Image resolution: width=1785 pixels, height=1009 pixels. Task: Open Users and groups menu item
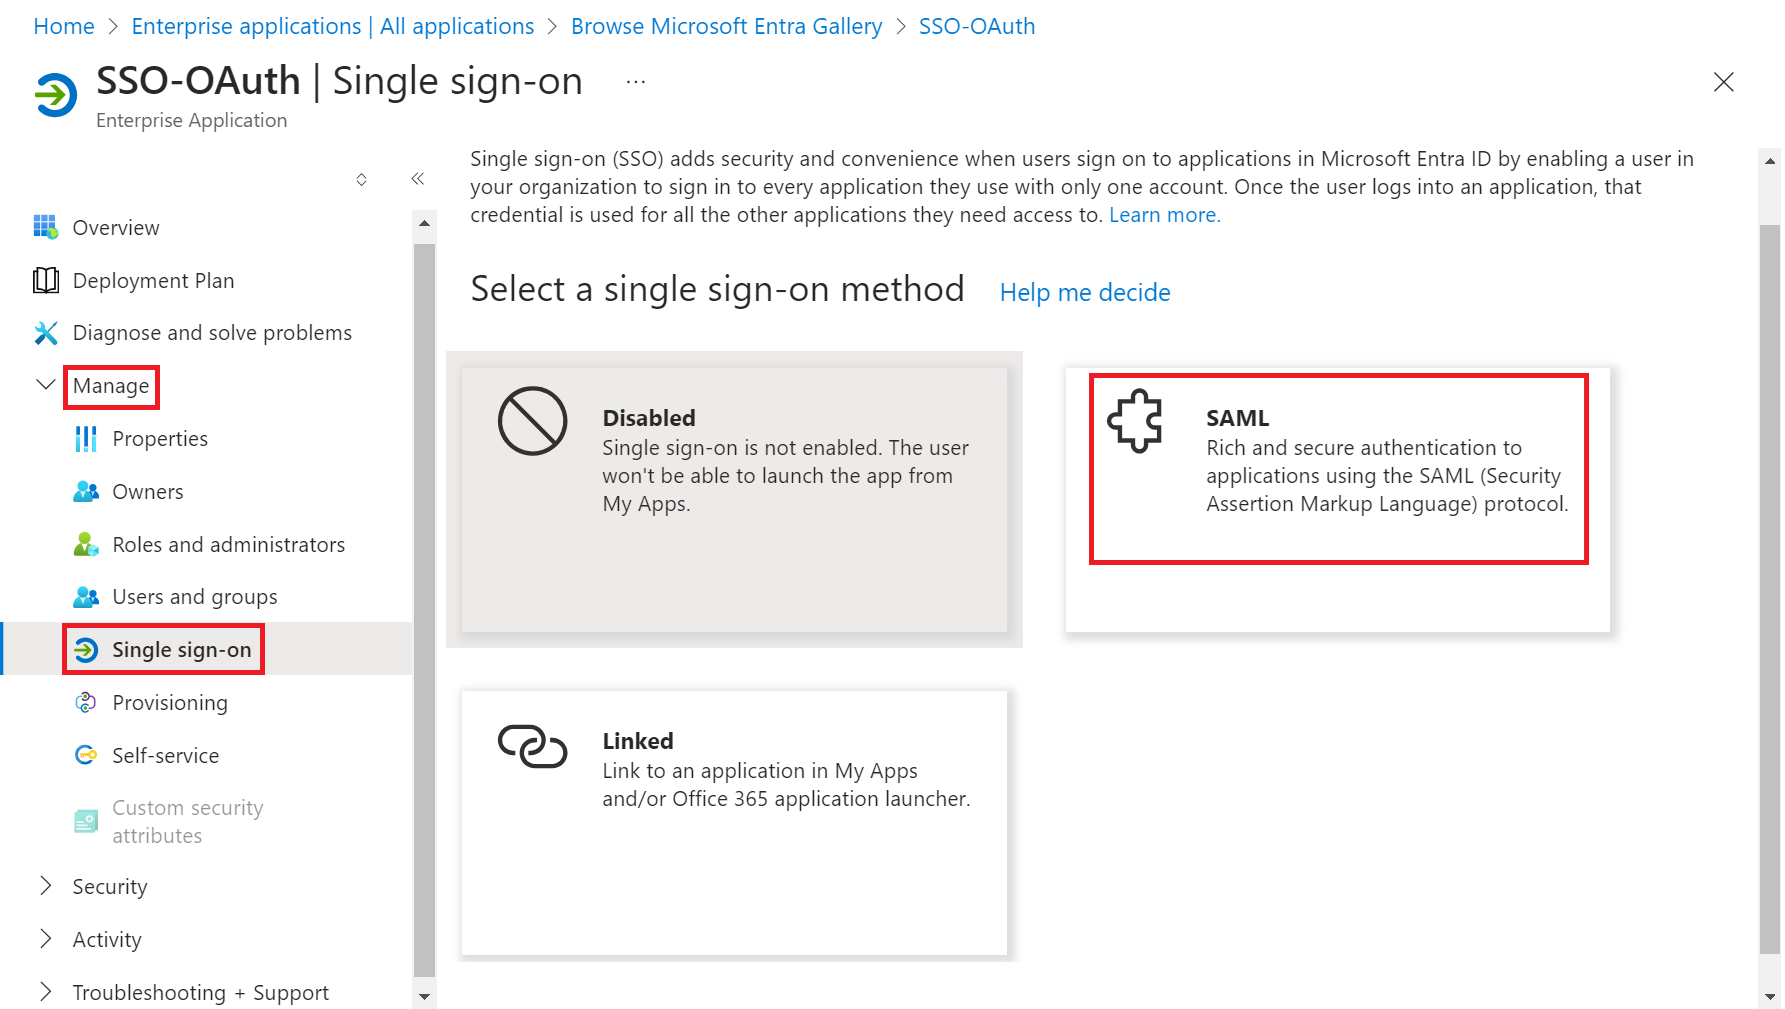[194, 597]
